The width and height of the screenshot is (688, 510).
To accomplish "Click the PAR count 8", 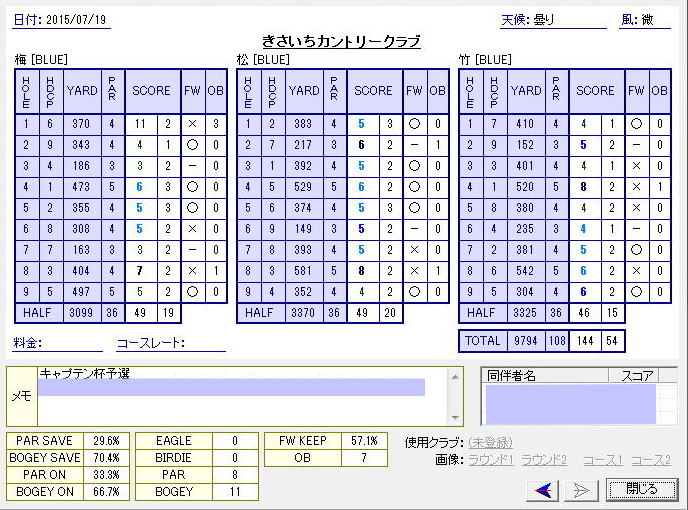I will tap(235, 475).
